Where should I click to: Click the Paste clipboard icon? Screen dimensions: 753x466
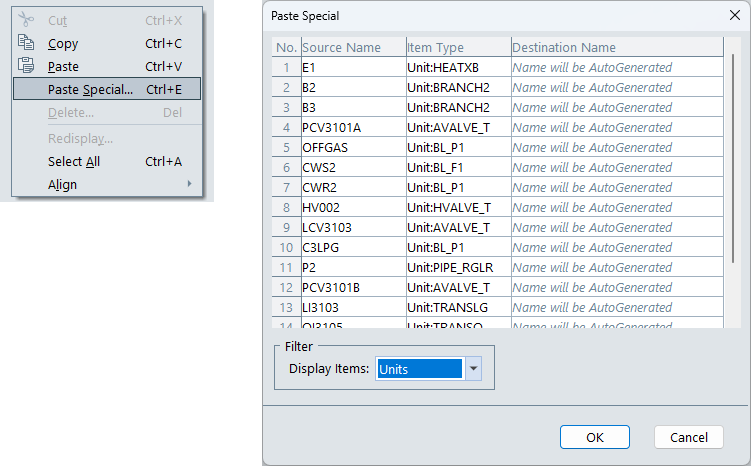(27, 67)
